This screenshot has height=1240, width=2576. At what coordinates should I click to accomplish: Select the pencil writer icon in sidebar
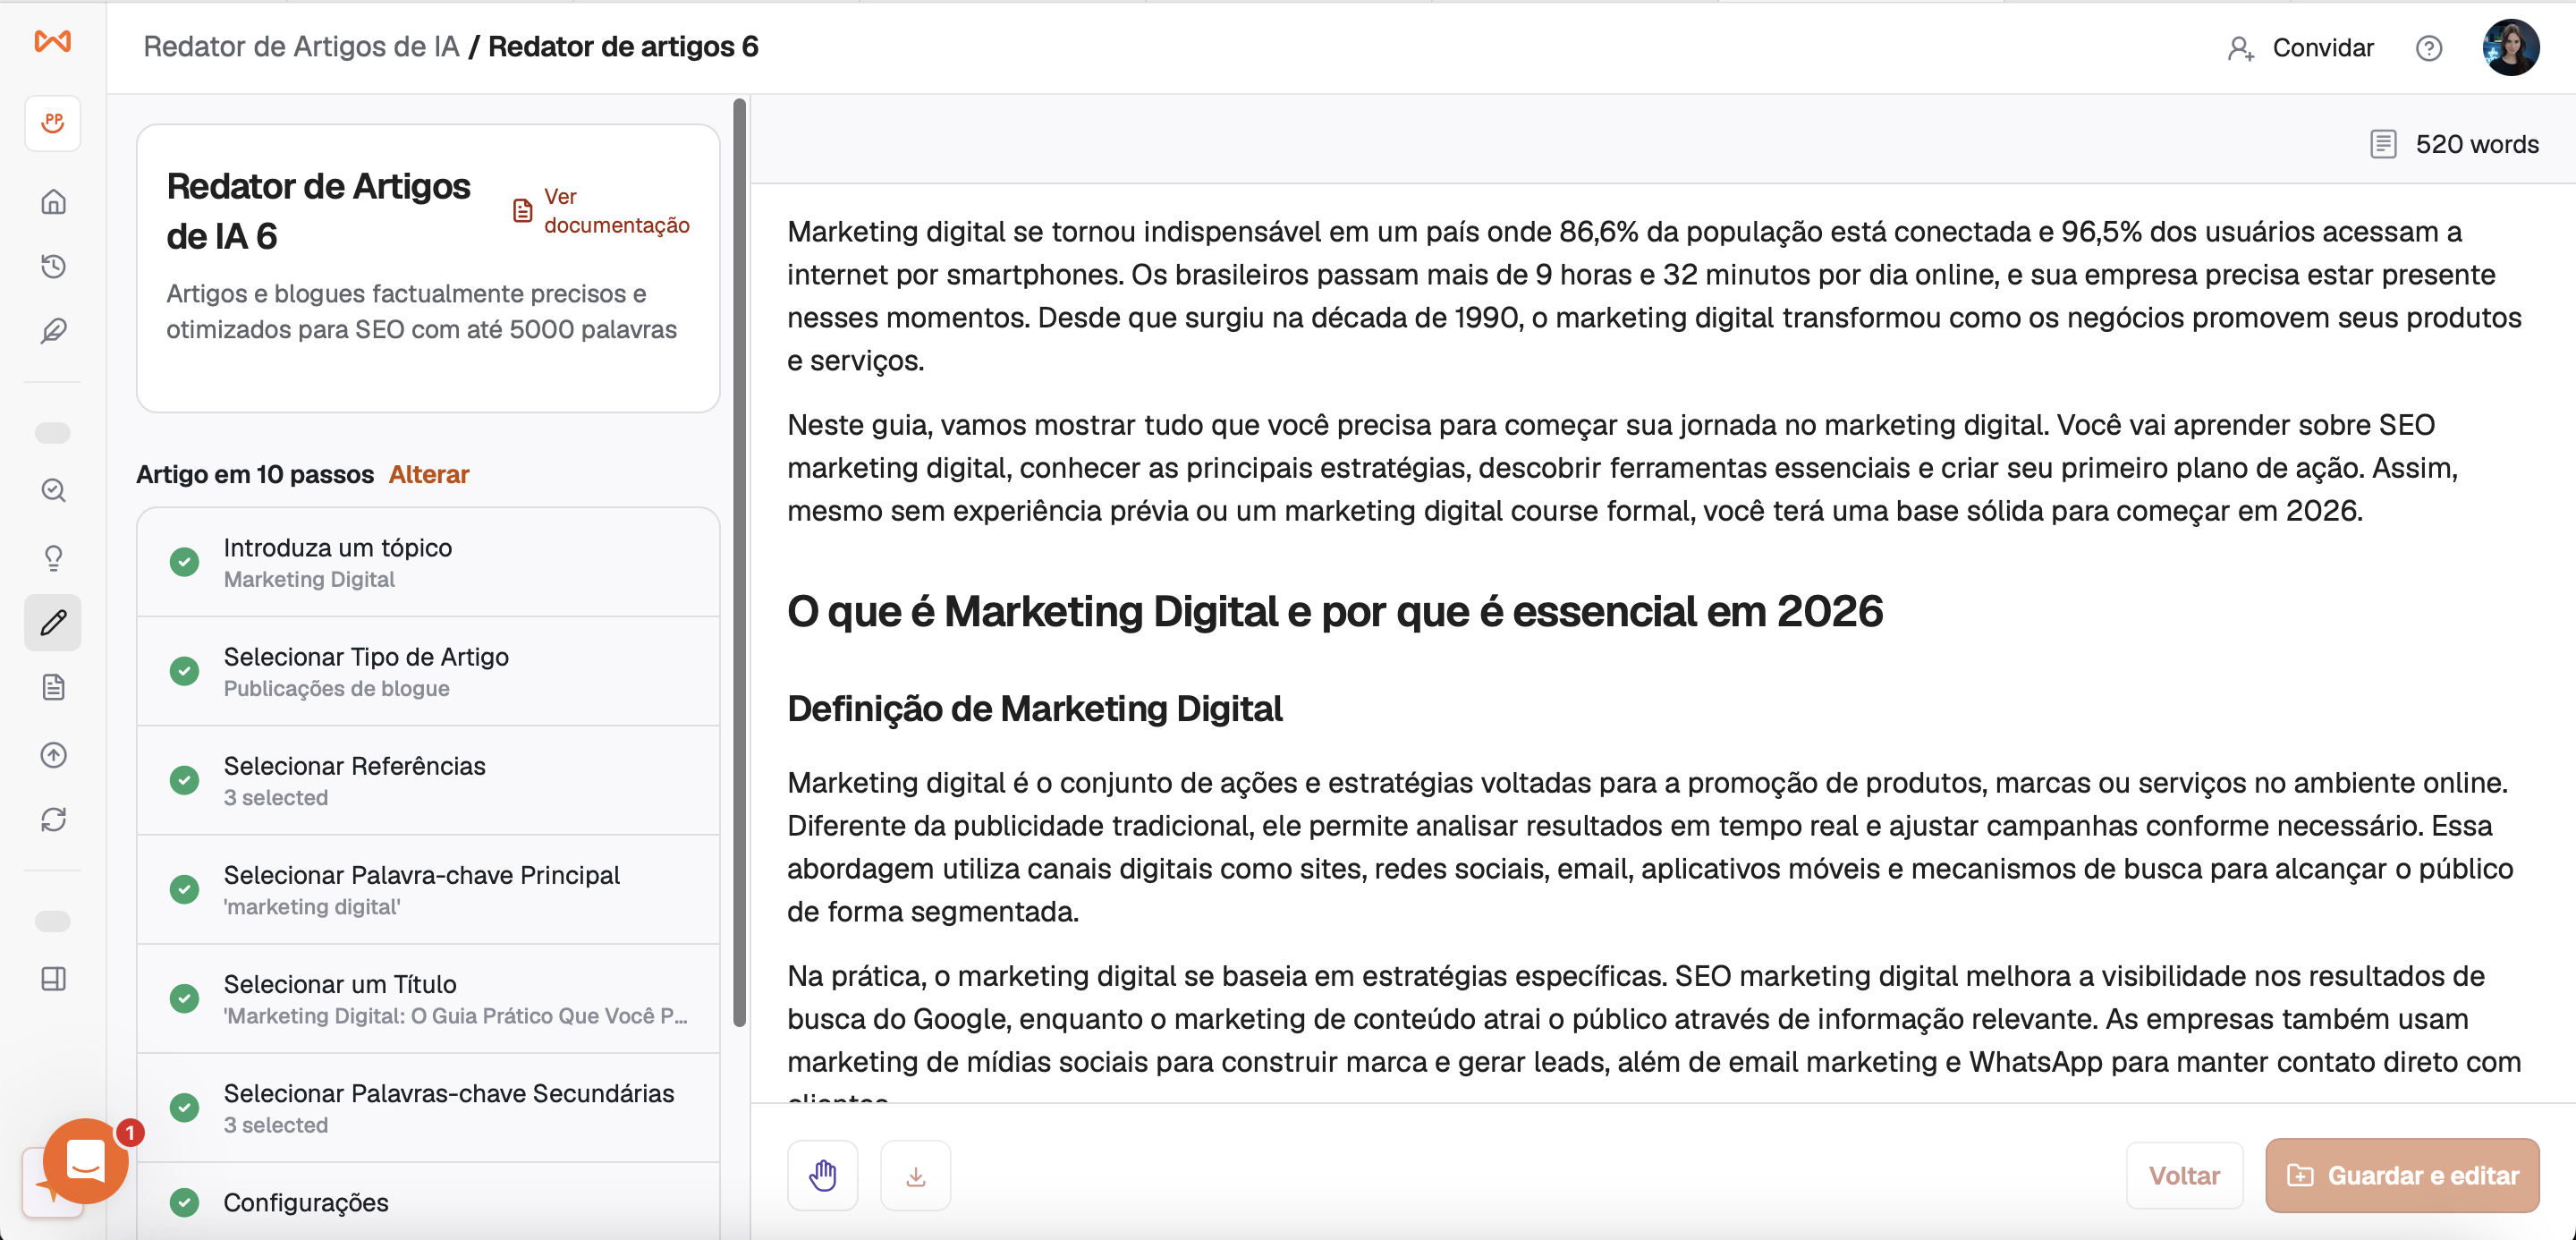click(53, 623)
